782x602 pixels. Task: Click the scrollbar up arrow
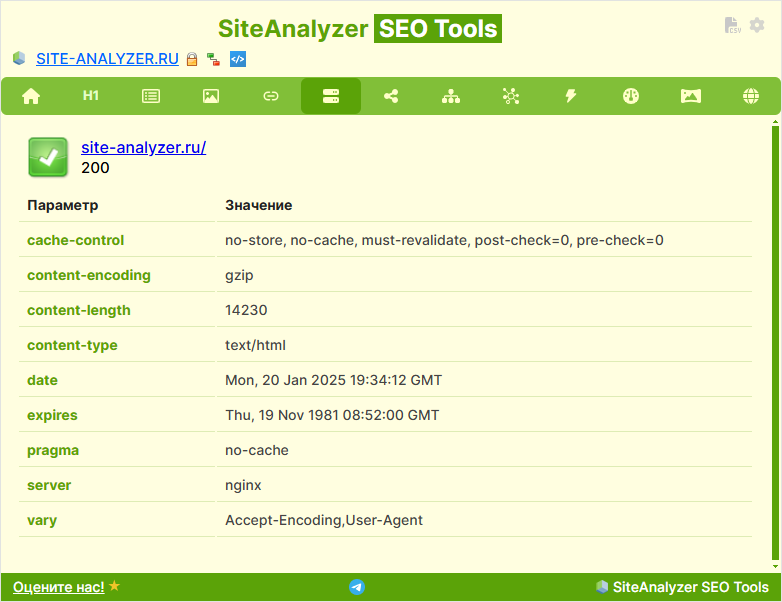click(775, 121)
